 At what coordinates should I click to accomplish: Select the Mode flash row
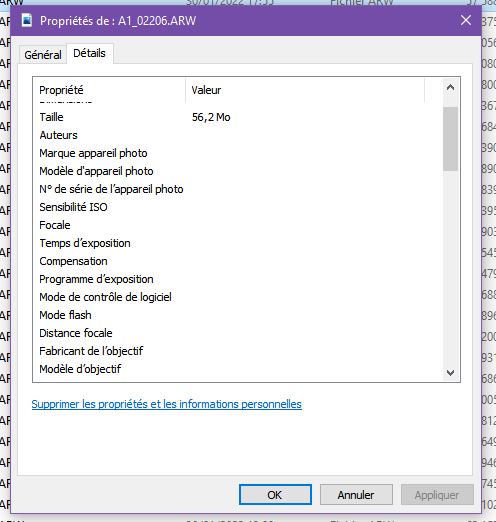(x=238, y=315)
